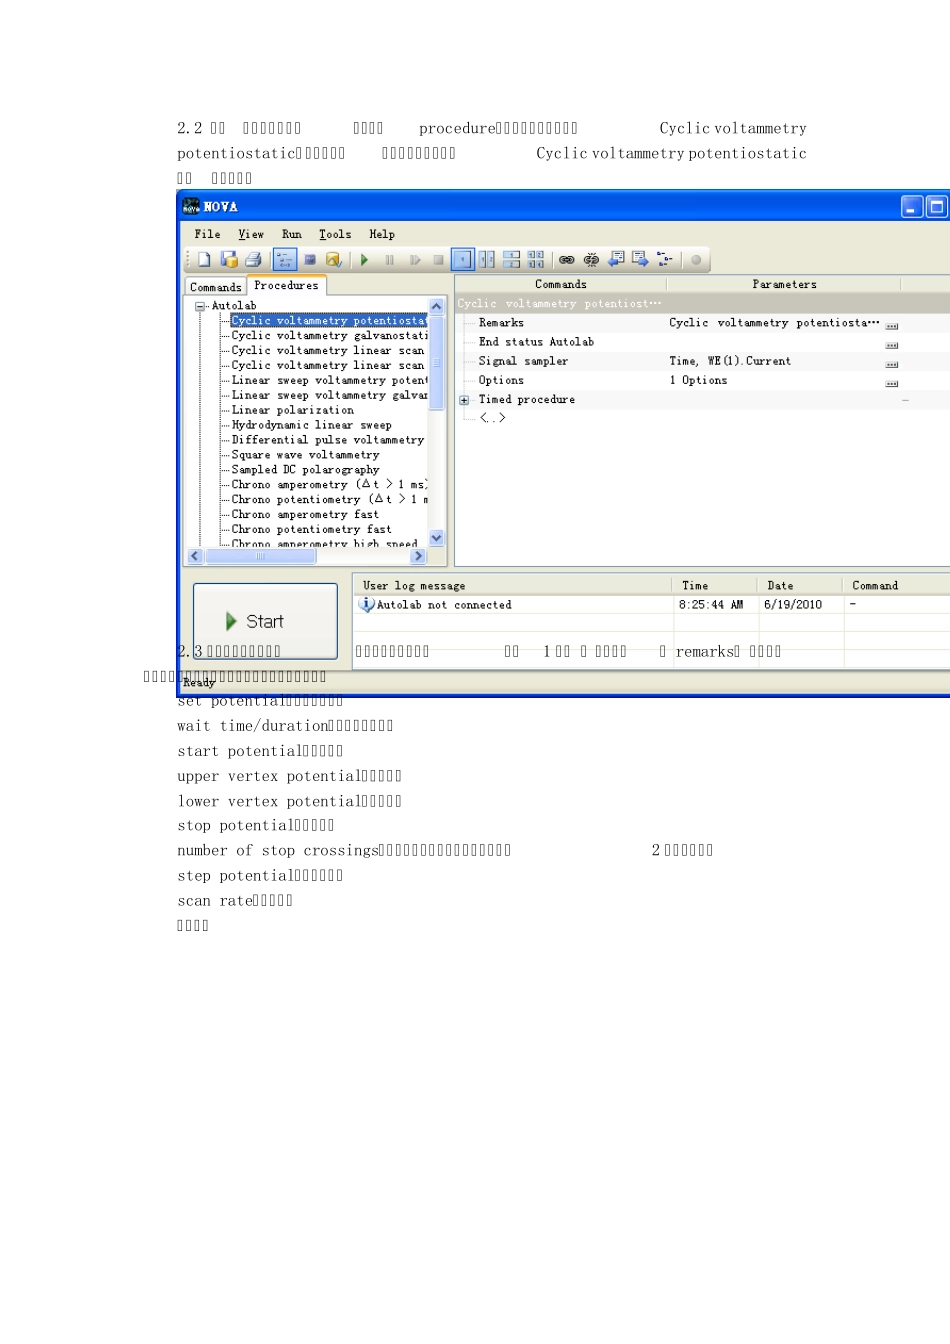Viewport: 950px width, 1344px height.
Task: Select the two horizontal panes layout icon
Action: coord(512,260)
